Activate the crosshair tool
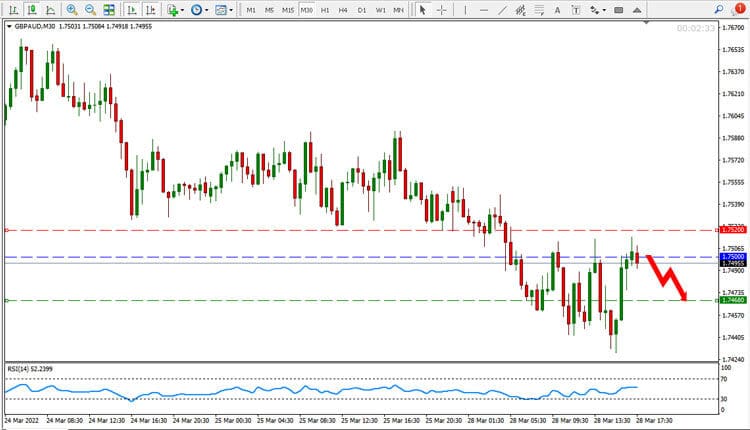 tap(442, 10)
